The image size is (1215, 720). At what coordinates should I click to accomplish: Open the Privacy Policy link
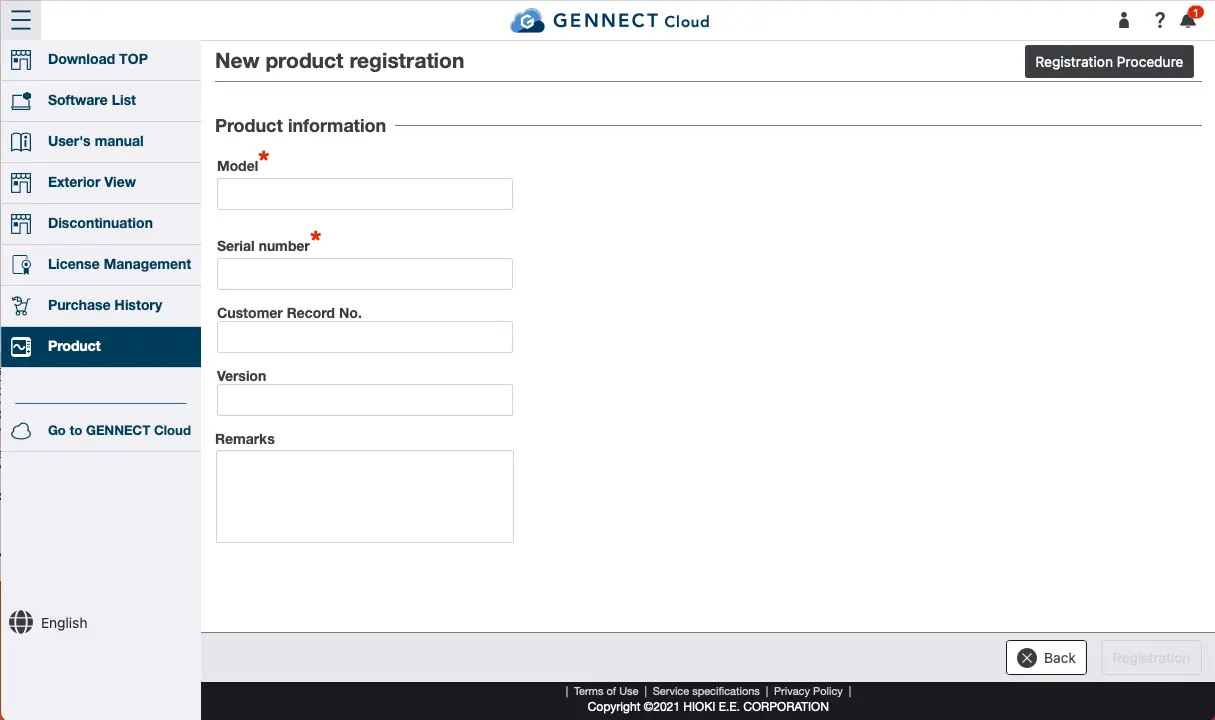pyautogui.click(x=808, y=691)
